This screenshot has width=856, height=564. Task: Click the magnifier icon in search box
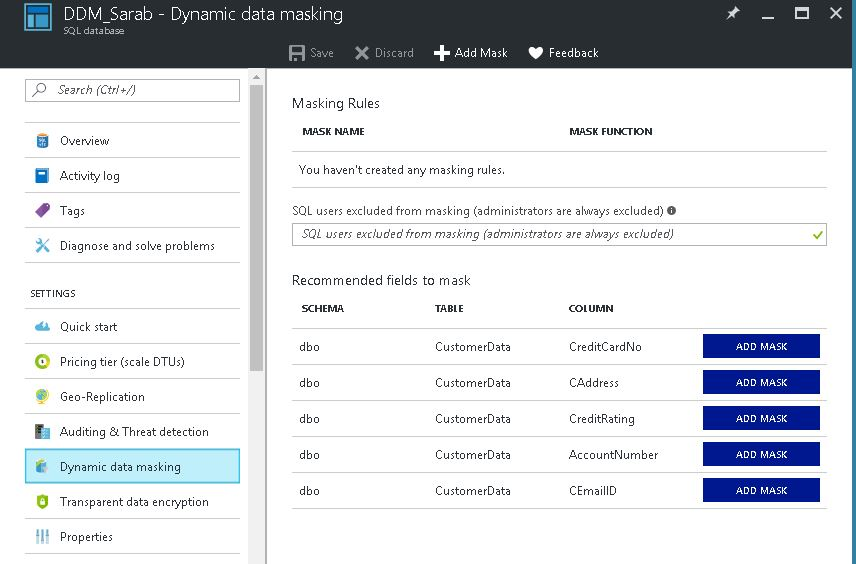click(39, 90)
